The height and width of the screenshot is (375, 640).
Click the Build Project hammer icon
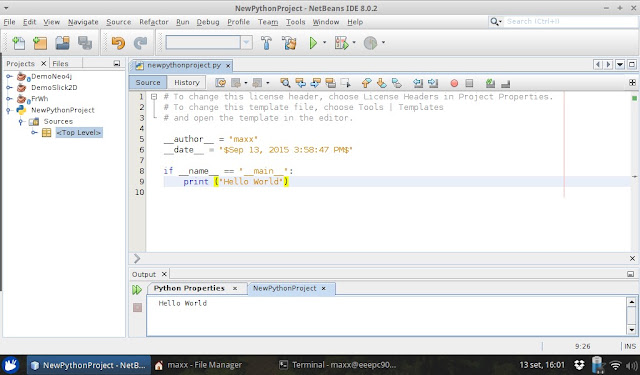(267, 42)
